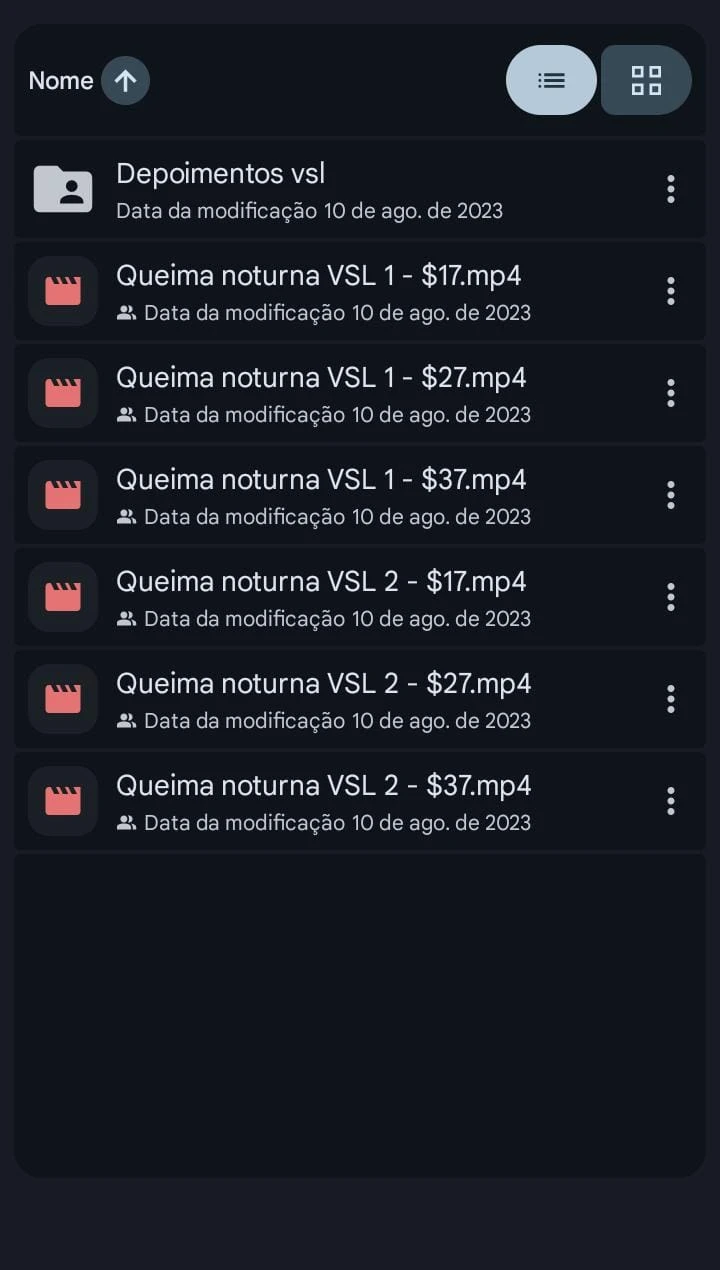
Task: Click video icon of Queima noturna VSL 1 - $37.mp4
Action: (63, 495)
